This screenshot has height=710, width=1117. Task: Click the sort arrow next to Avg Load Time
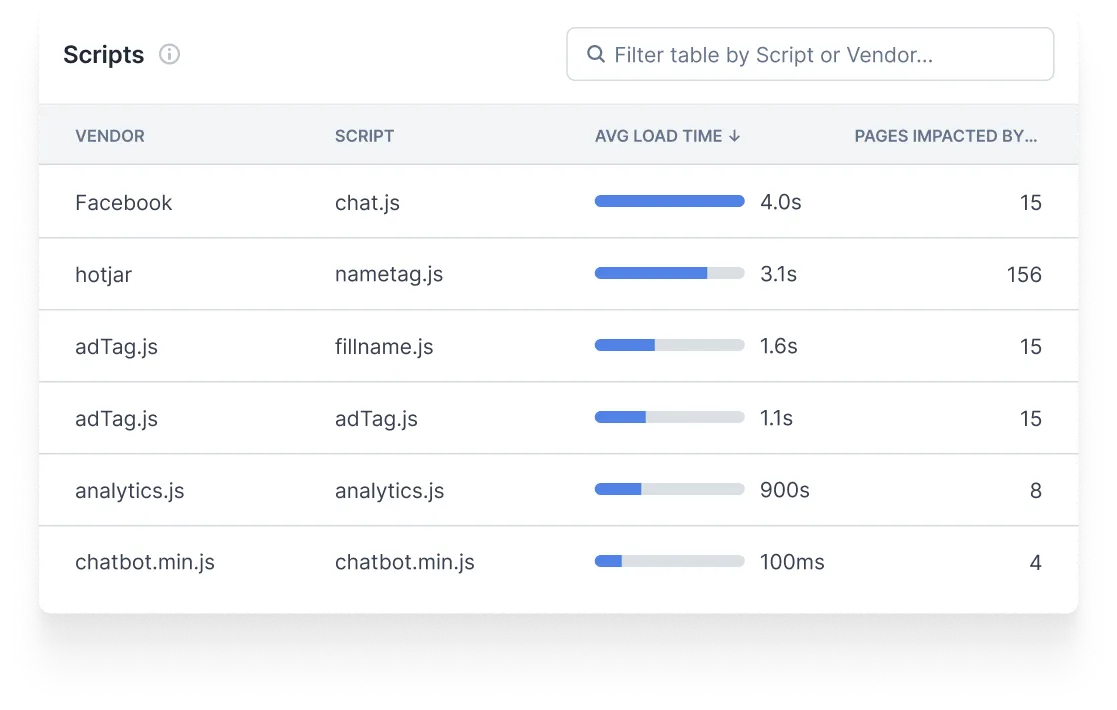coord(735,136)
